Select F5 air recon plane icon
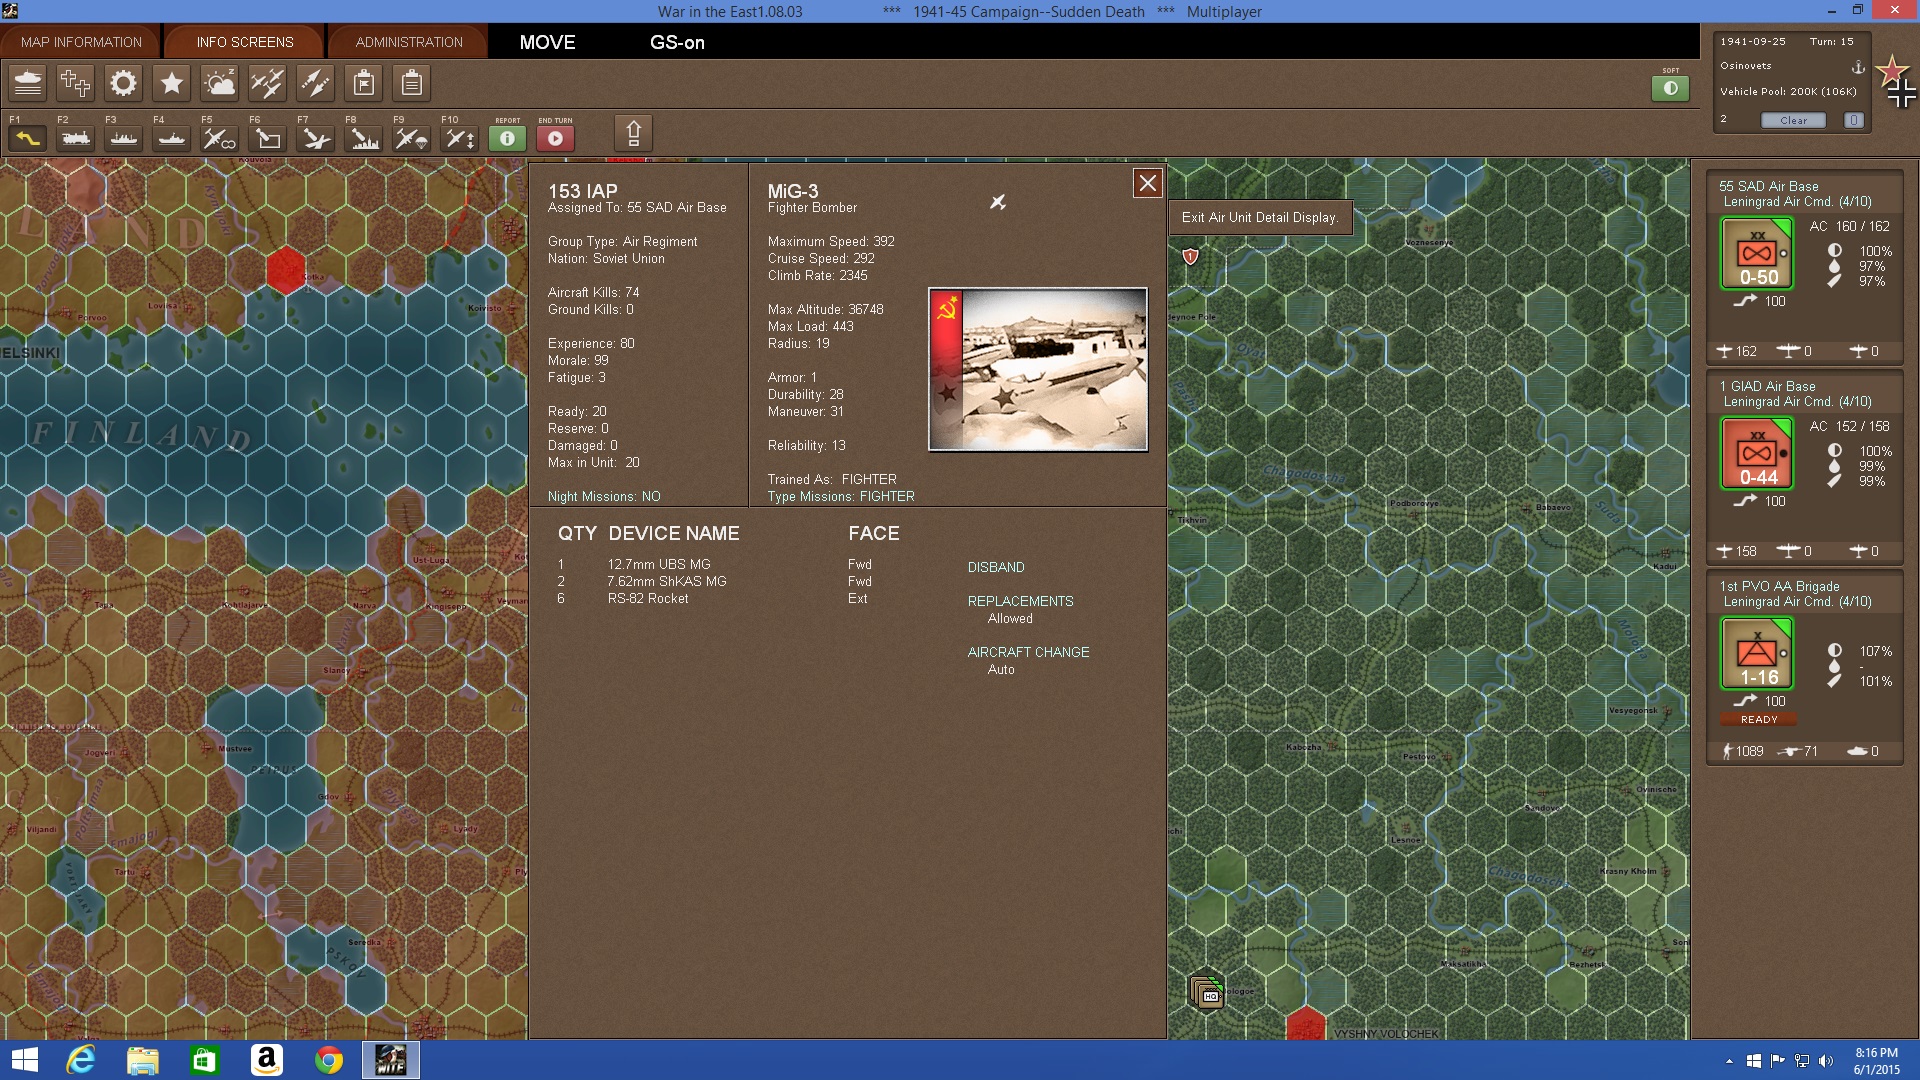The width and height of the screenshot is (1920, 1080). 220,139
